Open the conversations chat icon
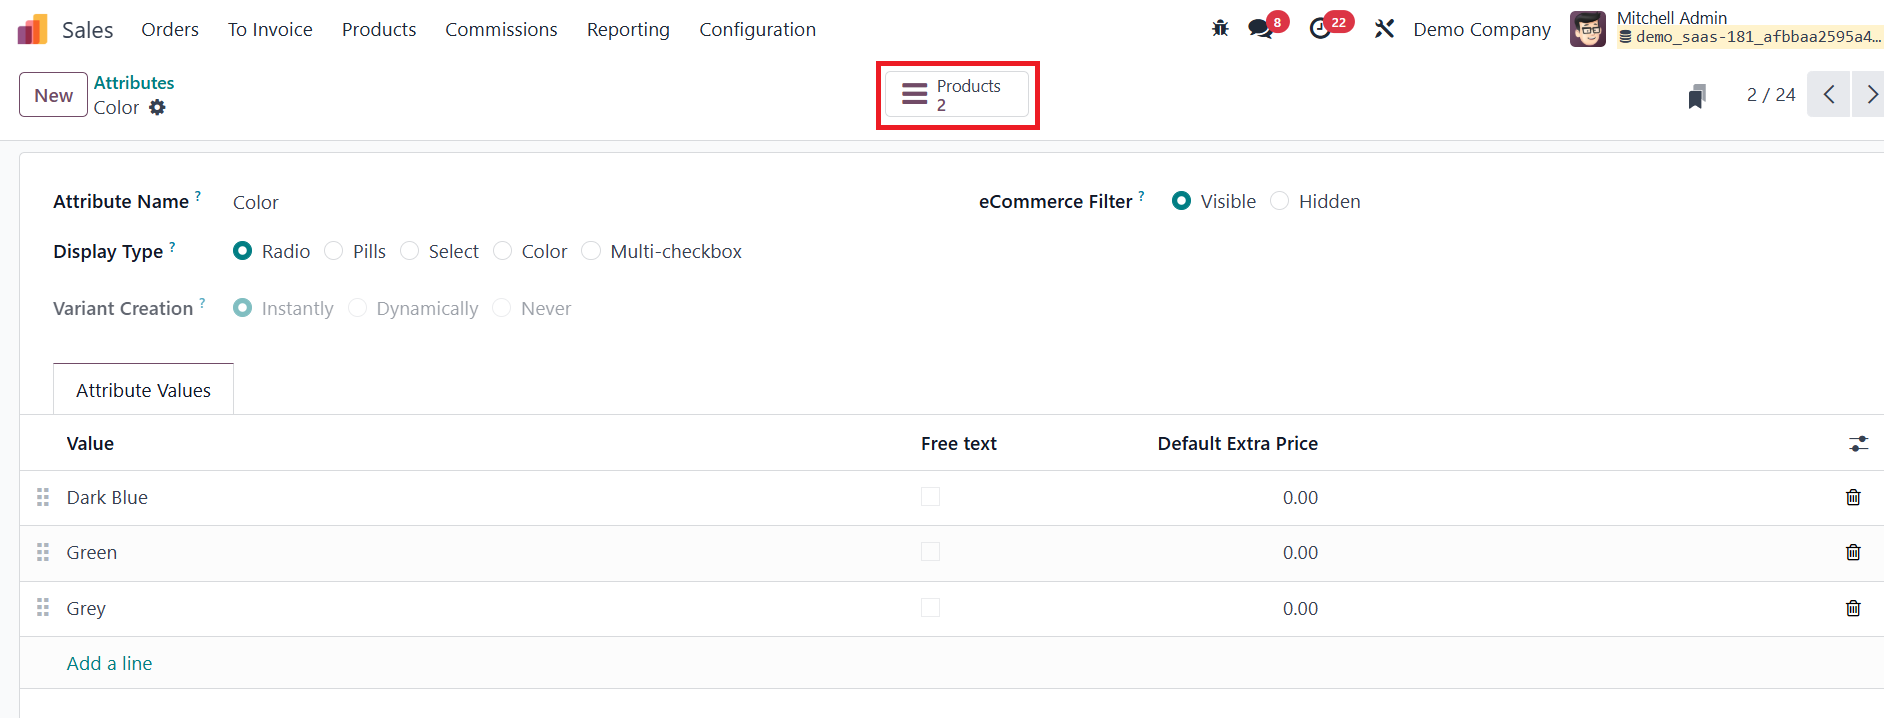The width and height of the screenshot is (1884, 718). [x=1261, y=29]
